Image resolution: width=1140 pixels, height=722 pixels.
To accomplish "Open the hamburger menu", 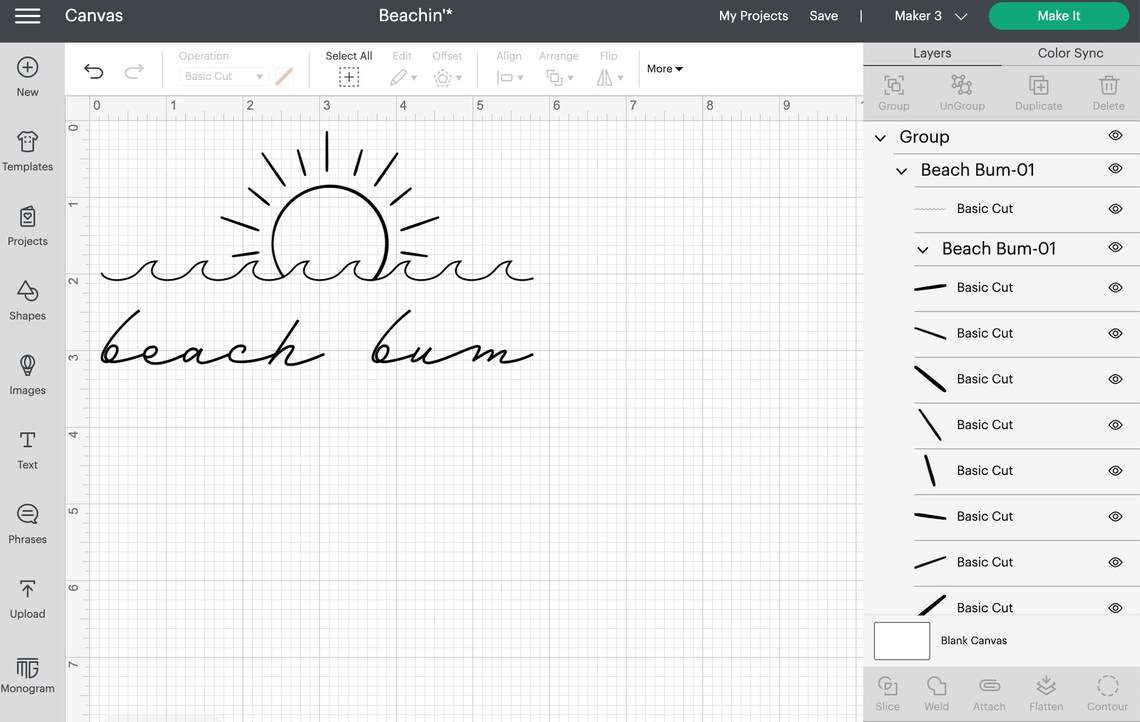I will (x=27, y=15).
